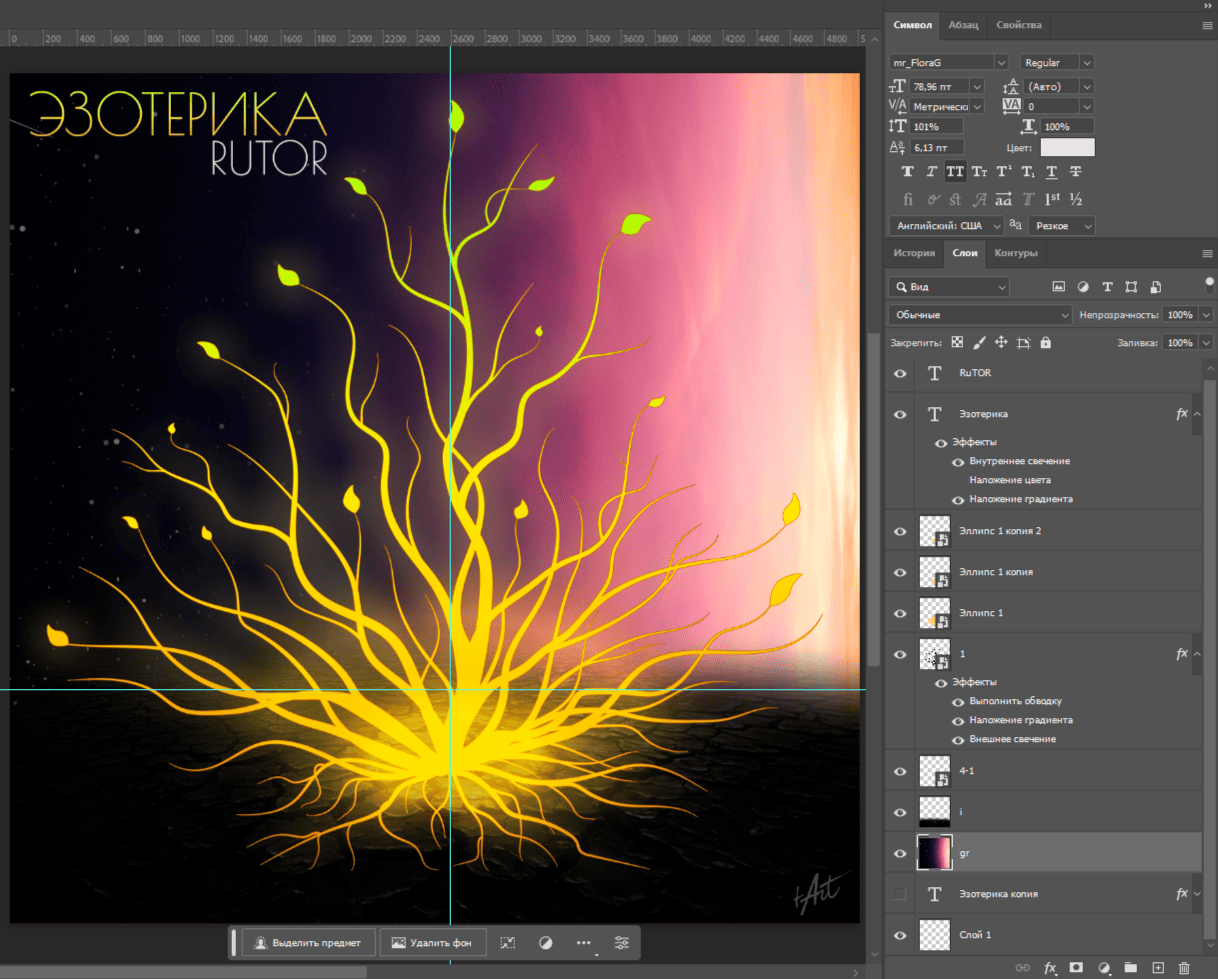Toggle smart objects filter icon

(1155, 287)
